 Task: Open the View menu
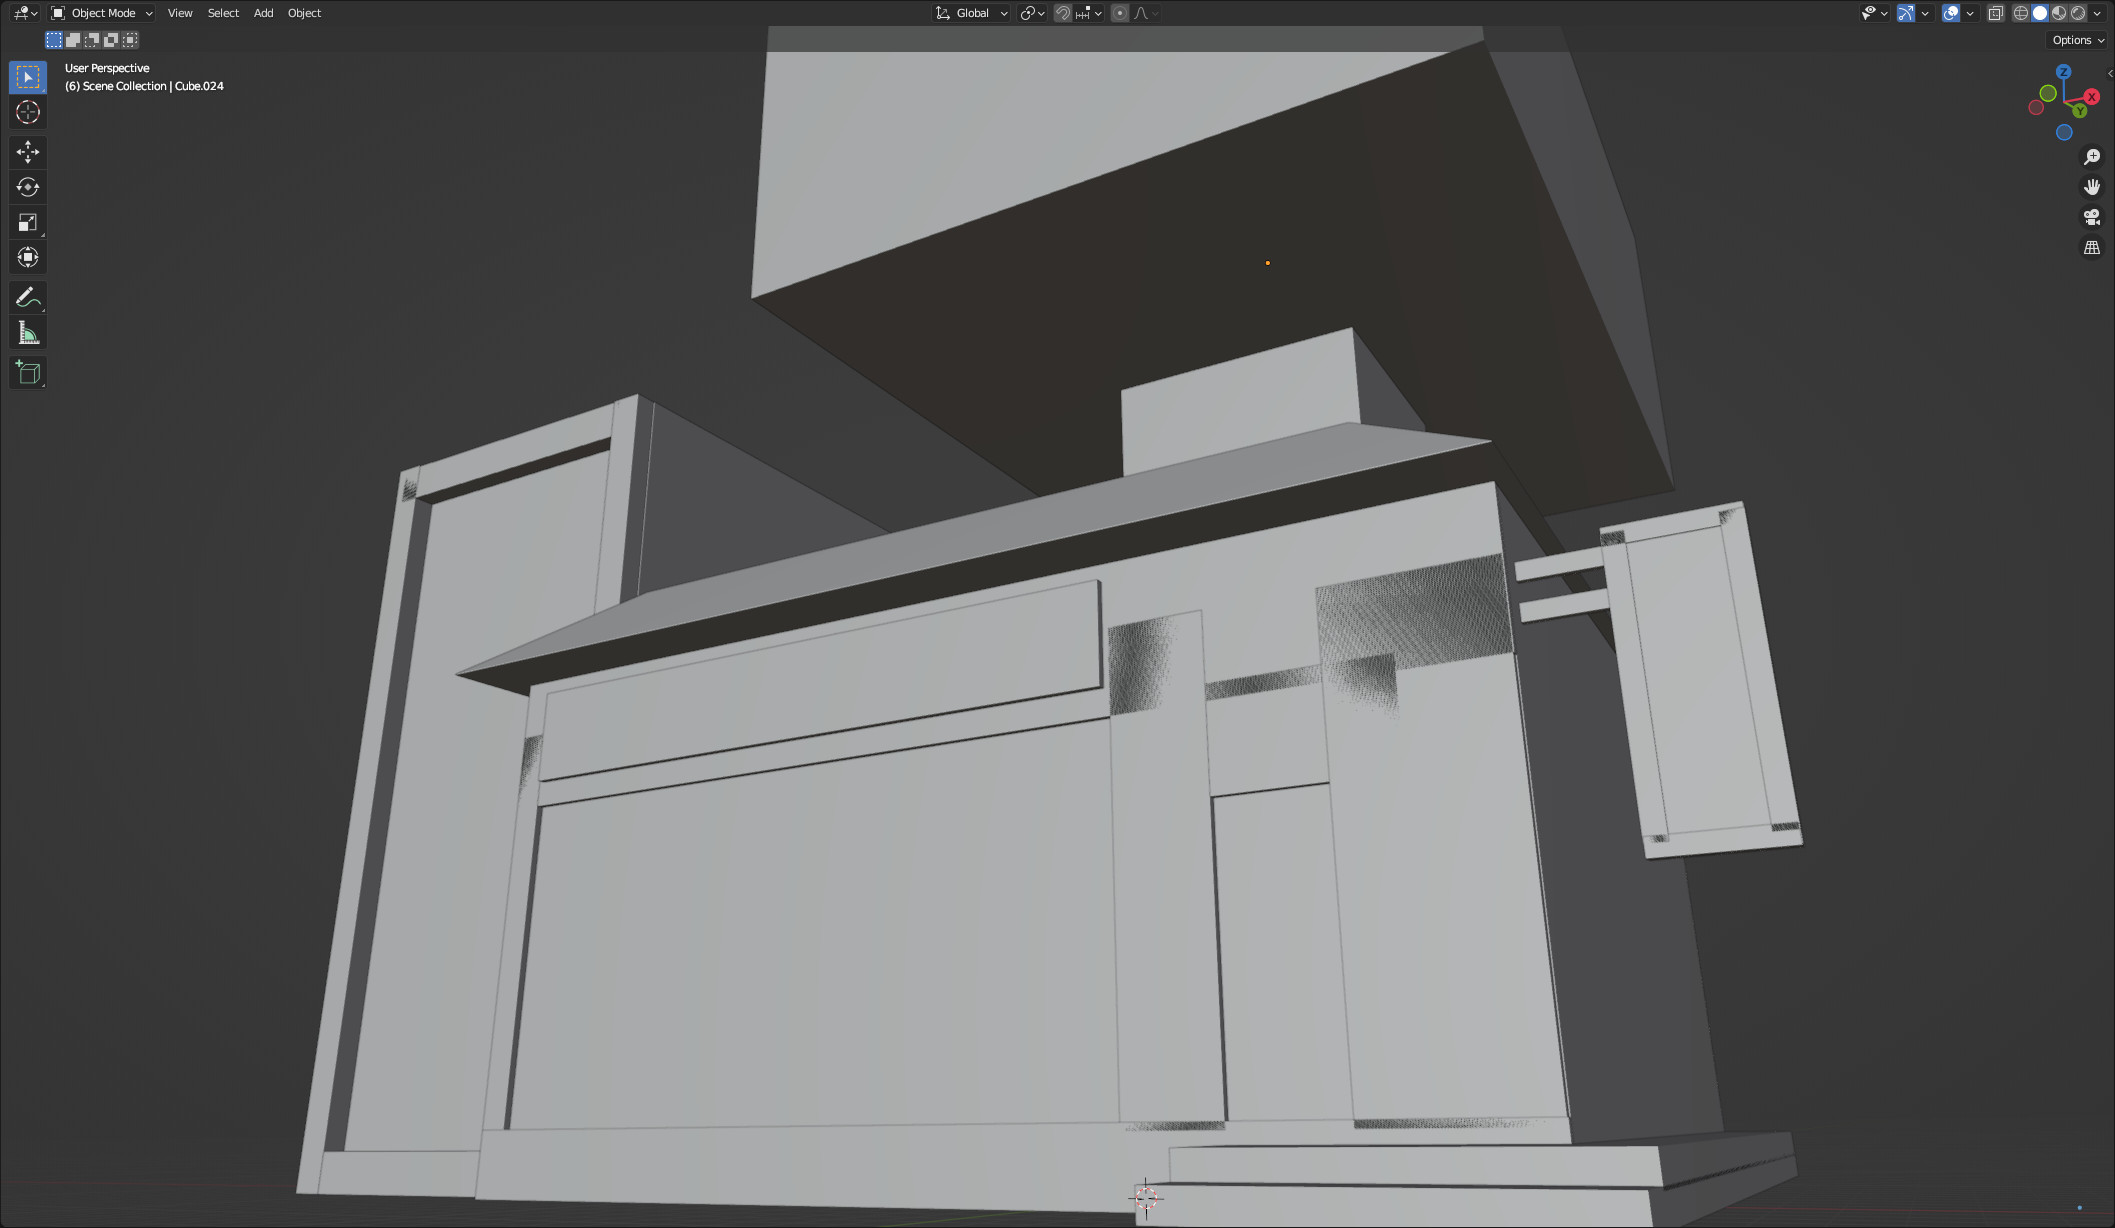point(180,13)
